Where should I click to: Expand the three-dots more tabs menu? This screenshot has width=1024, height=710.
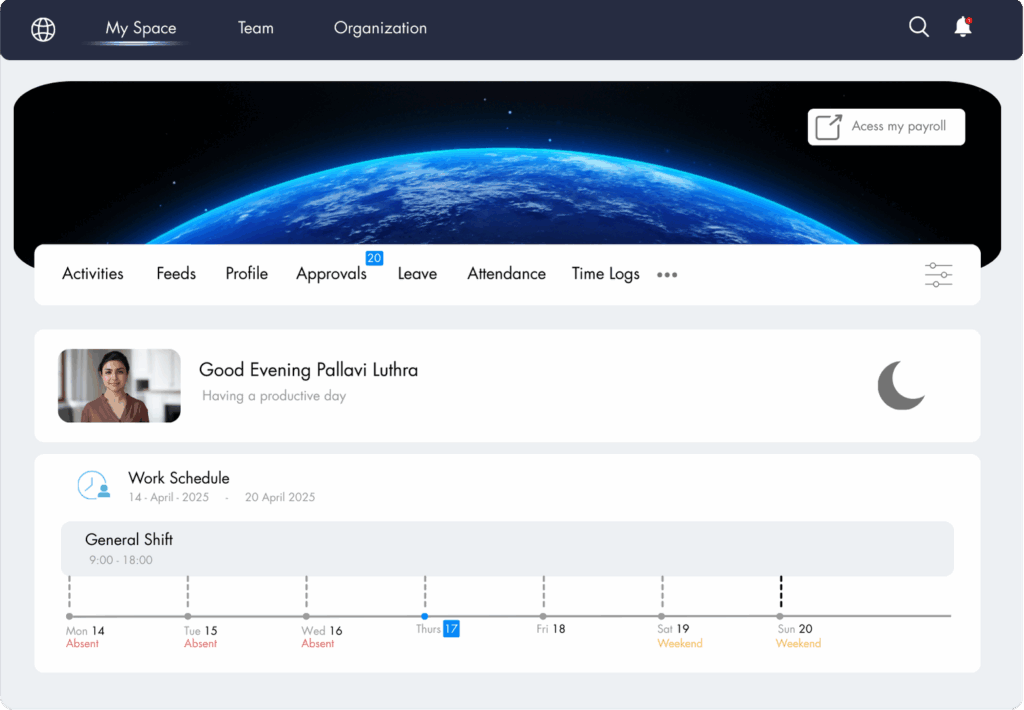(x=667, y=275)
